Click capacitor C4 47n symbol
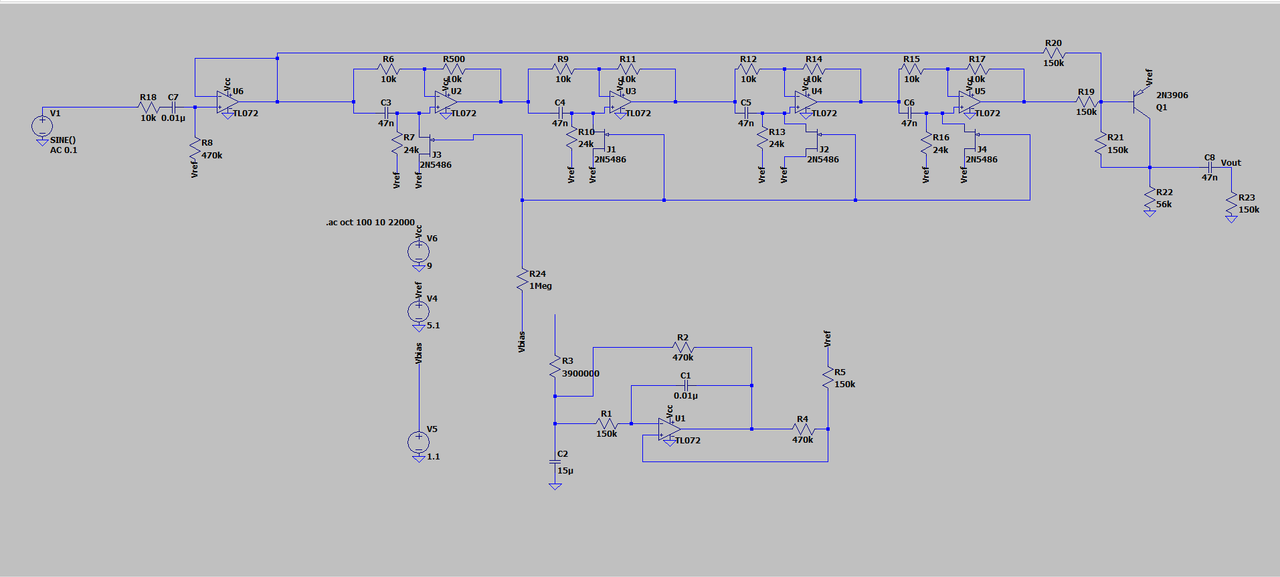Viewport: 1280px width, 577px height. (x=560, y=112)
